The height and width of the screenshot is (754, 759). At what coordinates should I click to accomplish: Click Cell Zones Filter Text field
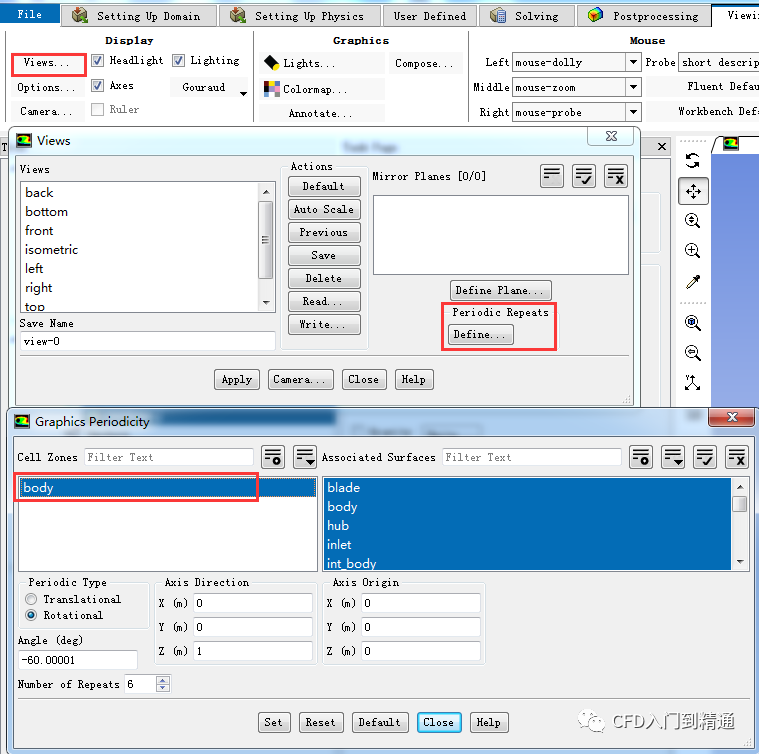169,457
